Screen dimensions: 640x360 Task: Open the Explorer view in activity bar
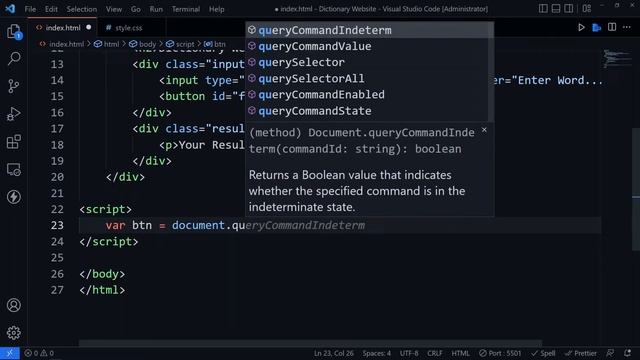[x=13, y=31]
